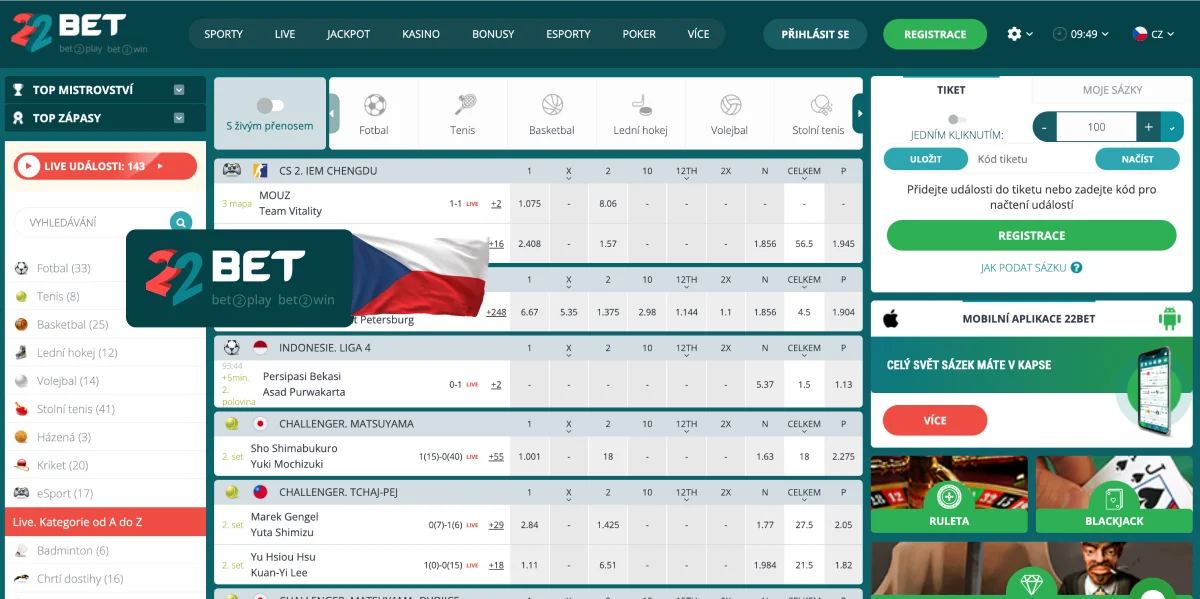Image resolution: width=1200 pixels, height=599 pixels.
Task: Open the 'JAK PODAT SÁZKU' help link
Action: tap(1022, 267)
